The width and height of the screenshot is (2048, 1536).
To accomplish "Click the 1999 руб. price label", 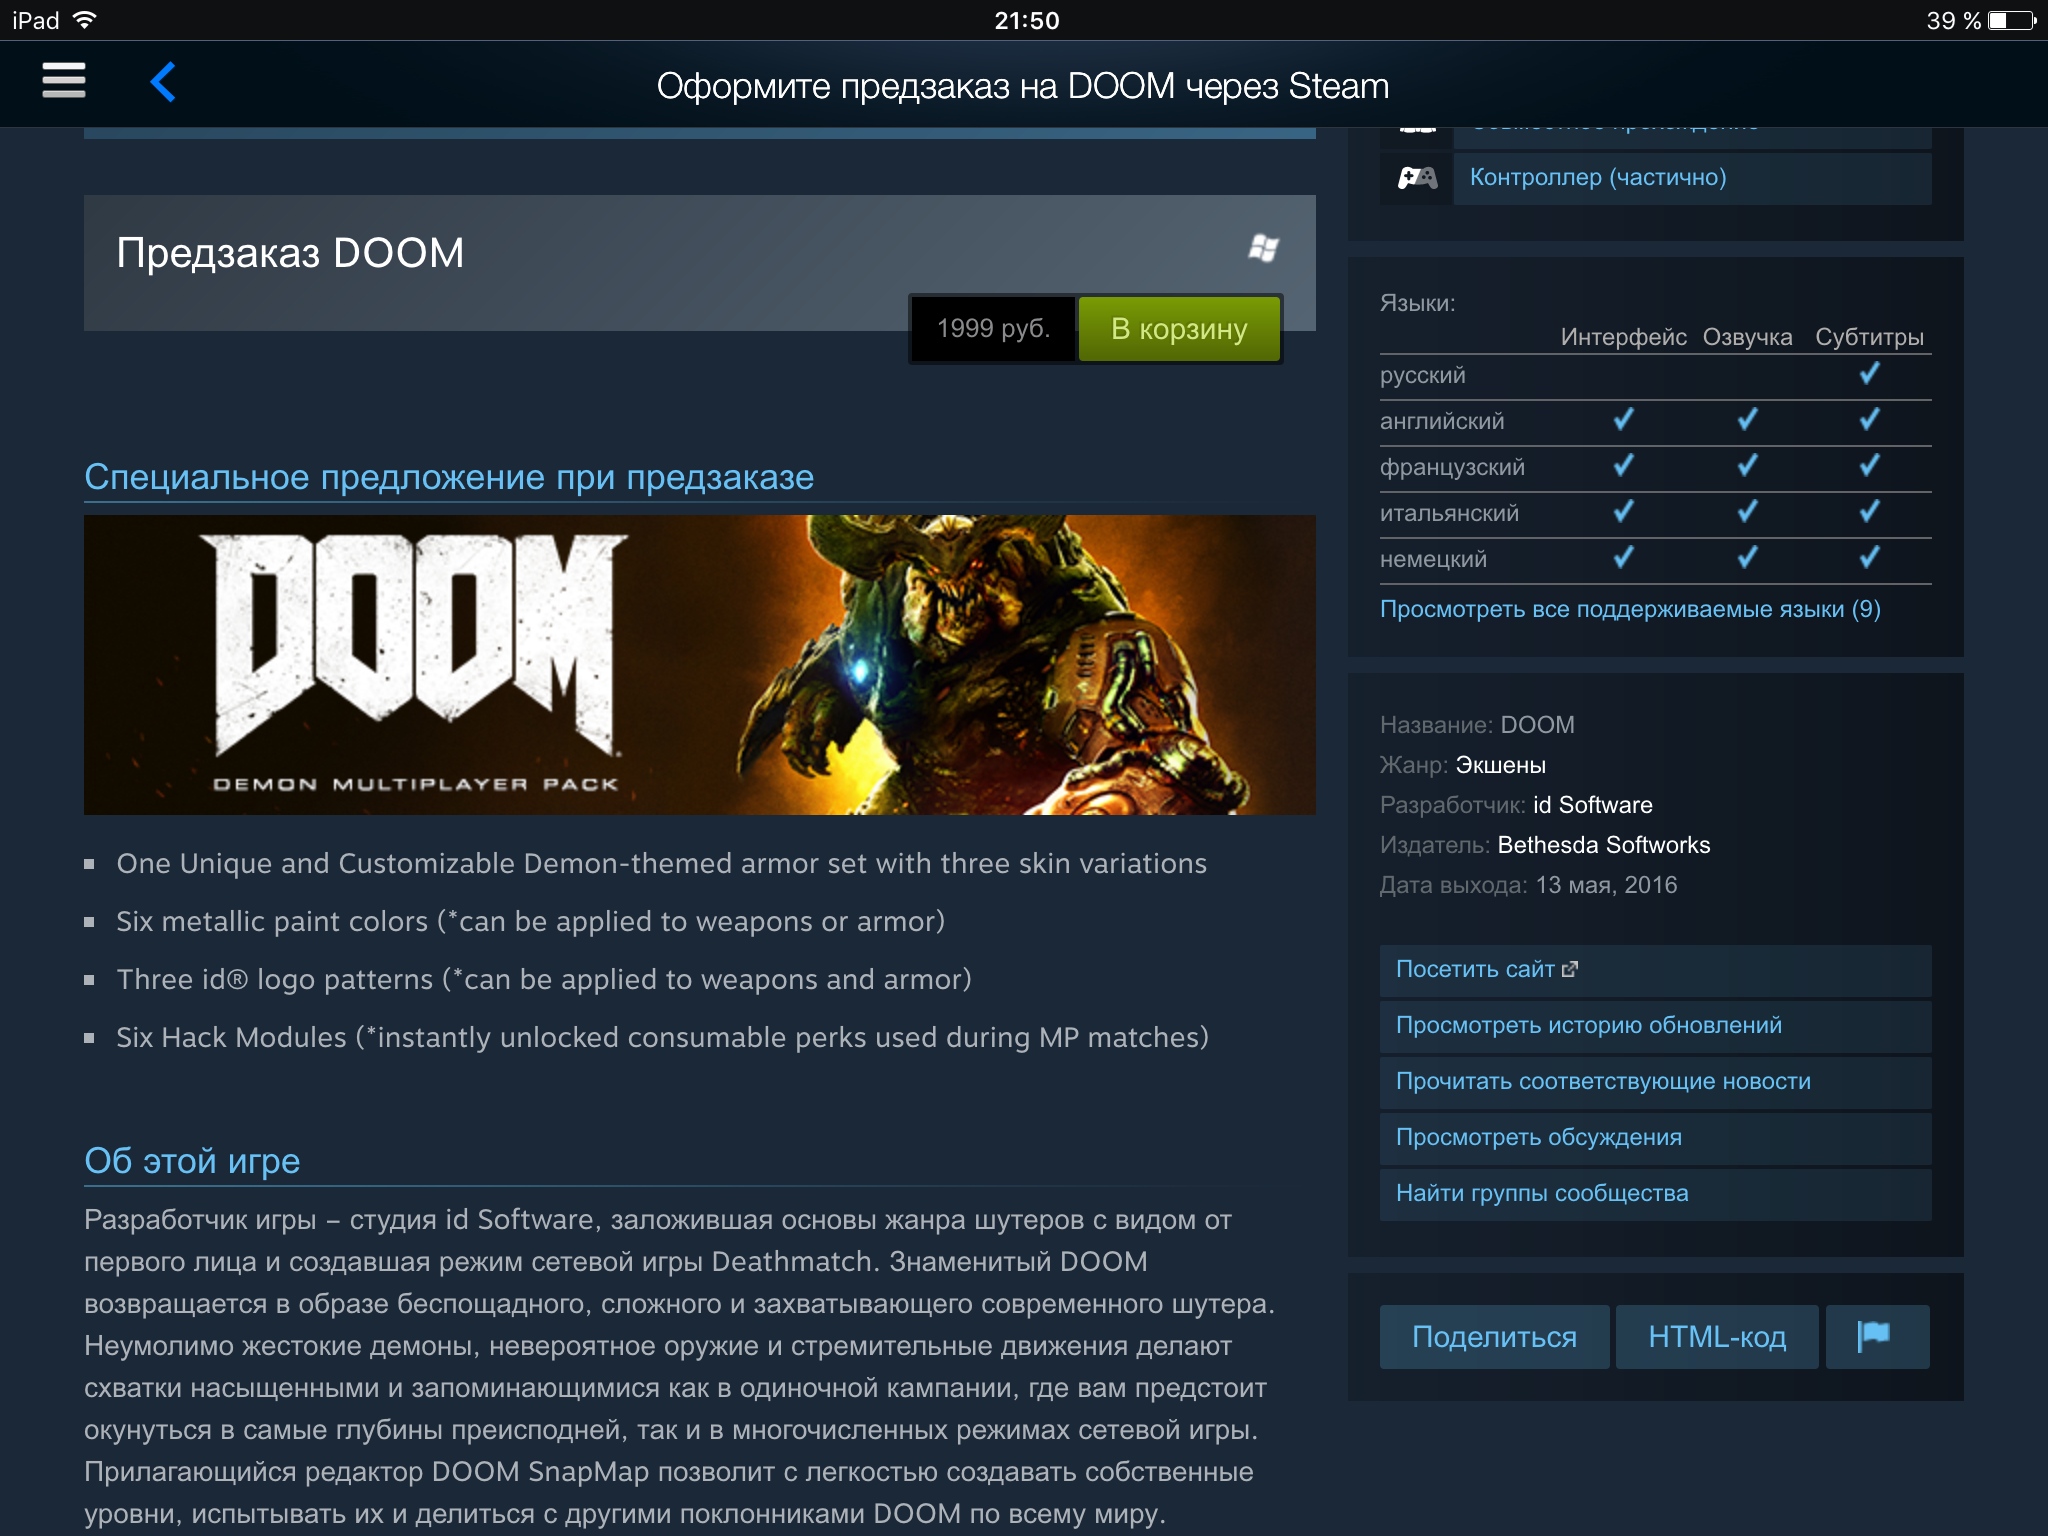I will click(x=993, y=329).
